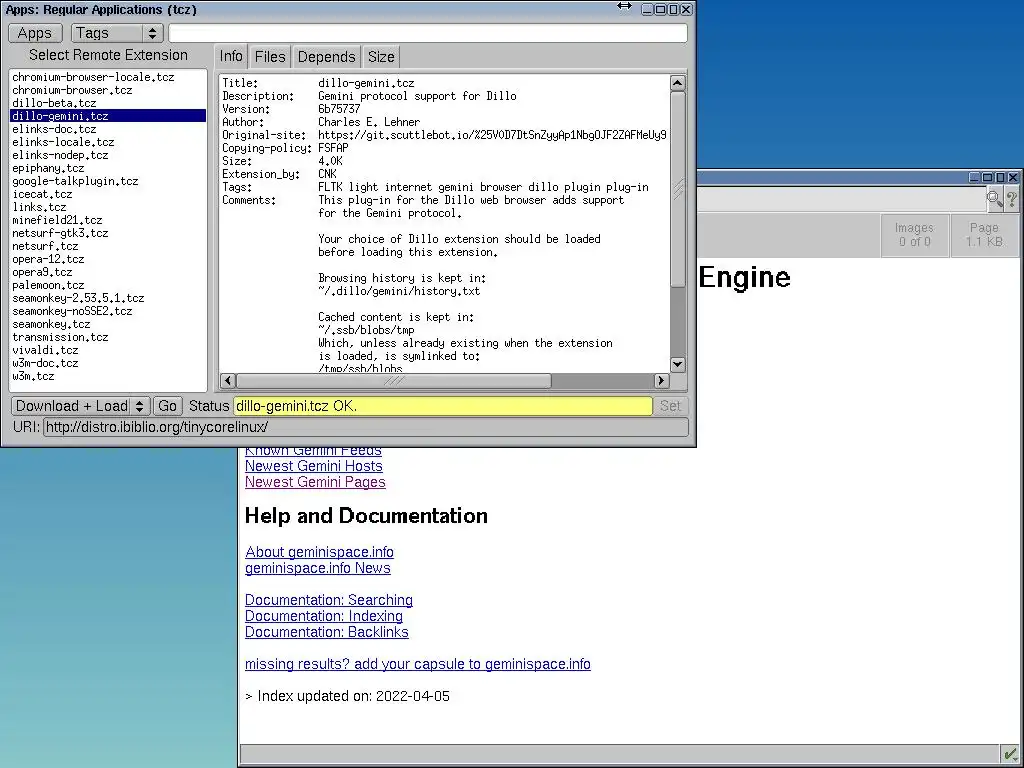Click the Set button

(671, 406)
